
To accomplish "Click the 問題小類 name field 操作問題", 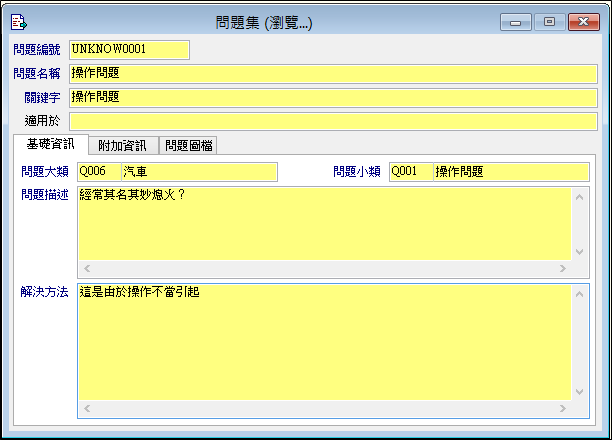I will (510, 172).
